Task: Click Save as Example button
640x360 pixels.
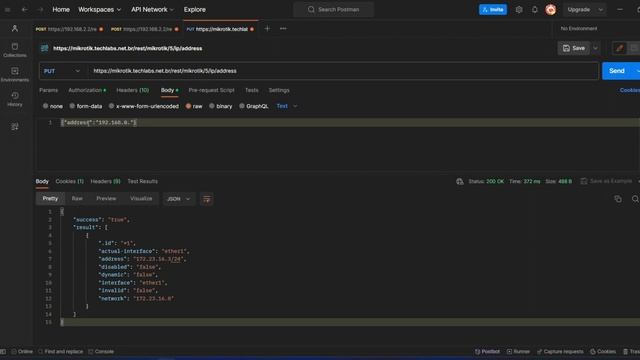Action: (606, 181)
